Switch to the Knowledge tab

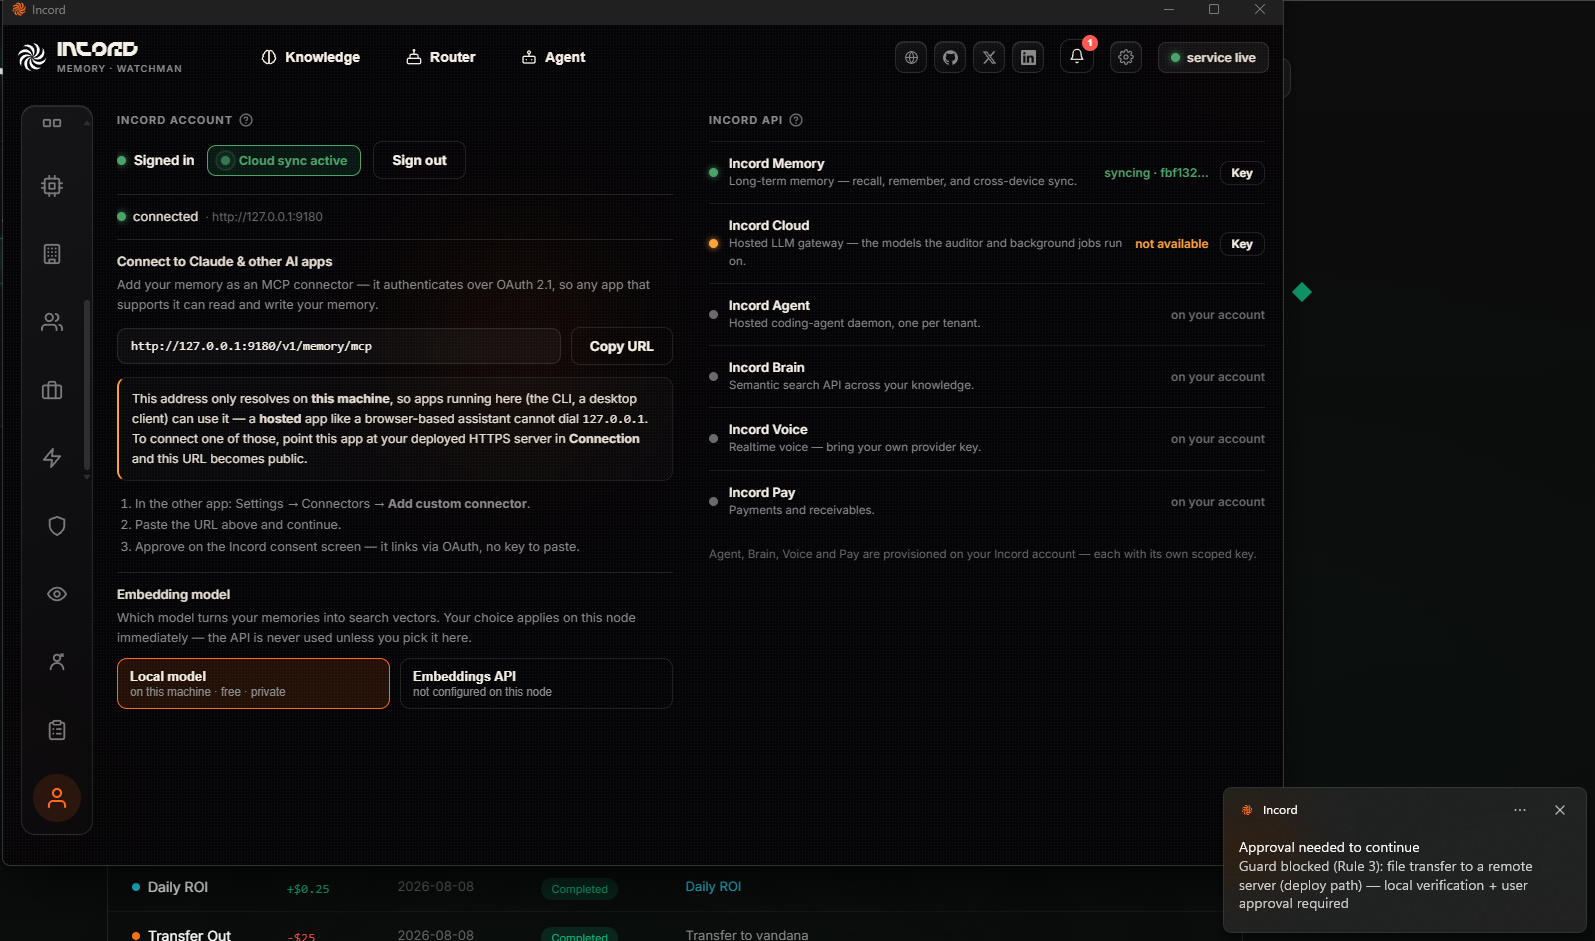(310, 57)
